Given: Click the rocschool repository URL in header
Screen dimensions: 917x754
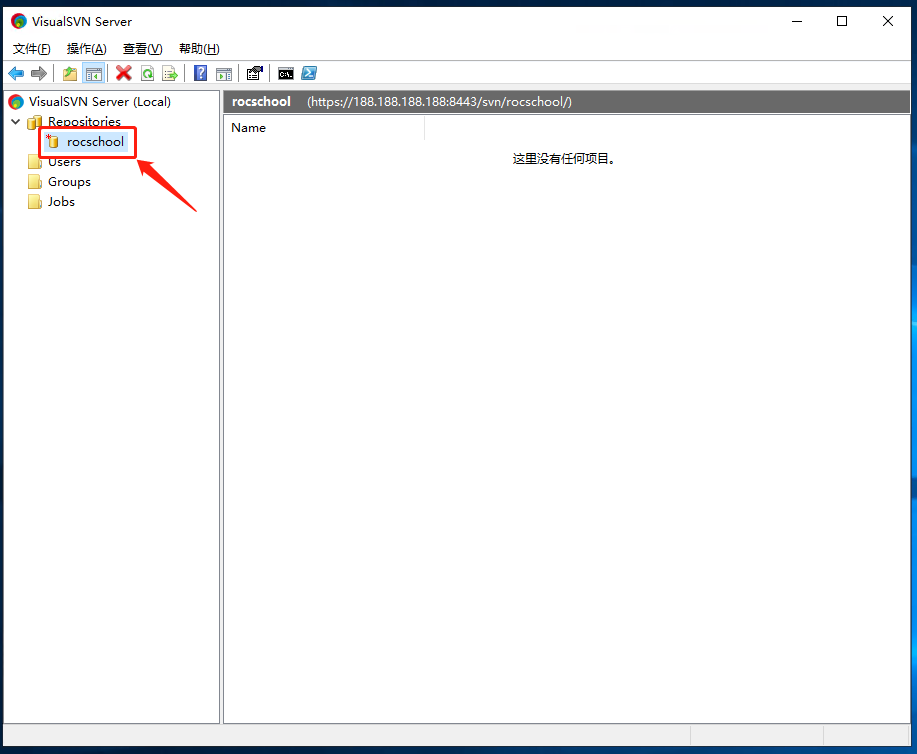Looking at the screenshot, I should (x=439, y=102).
